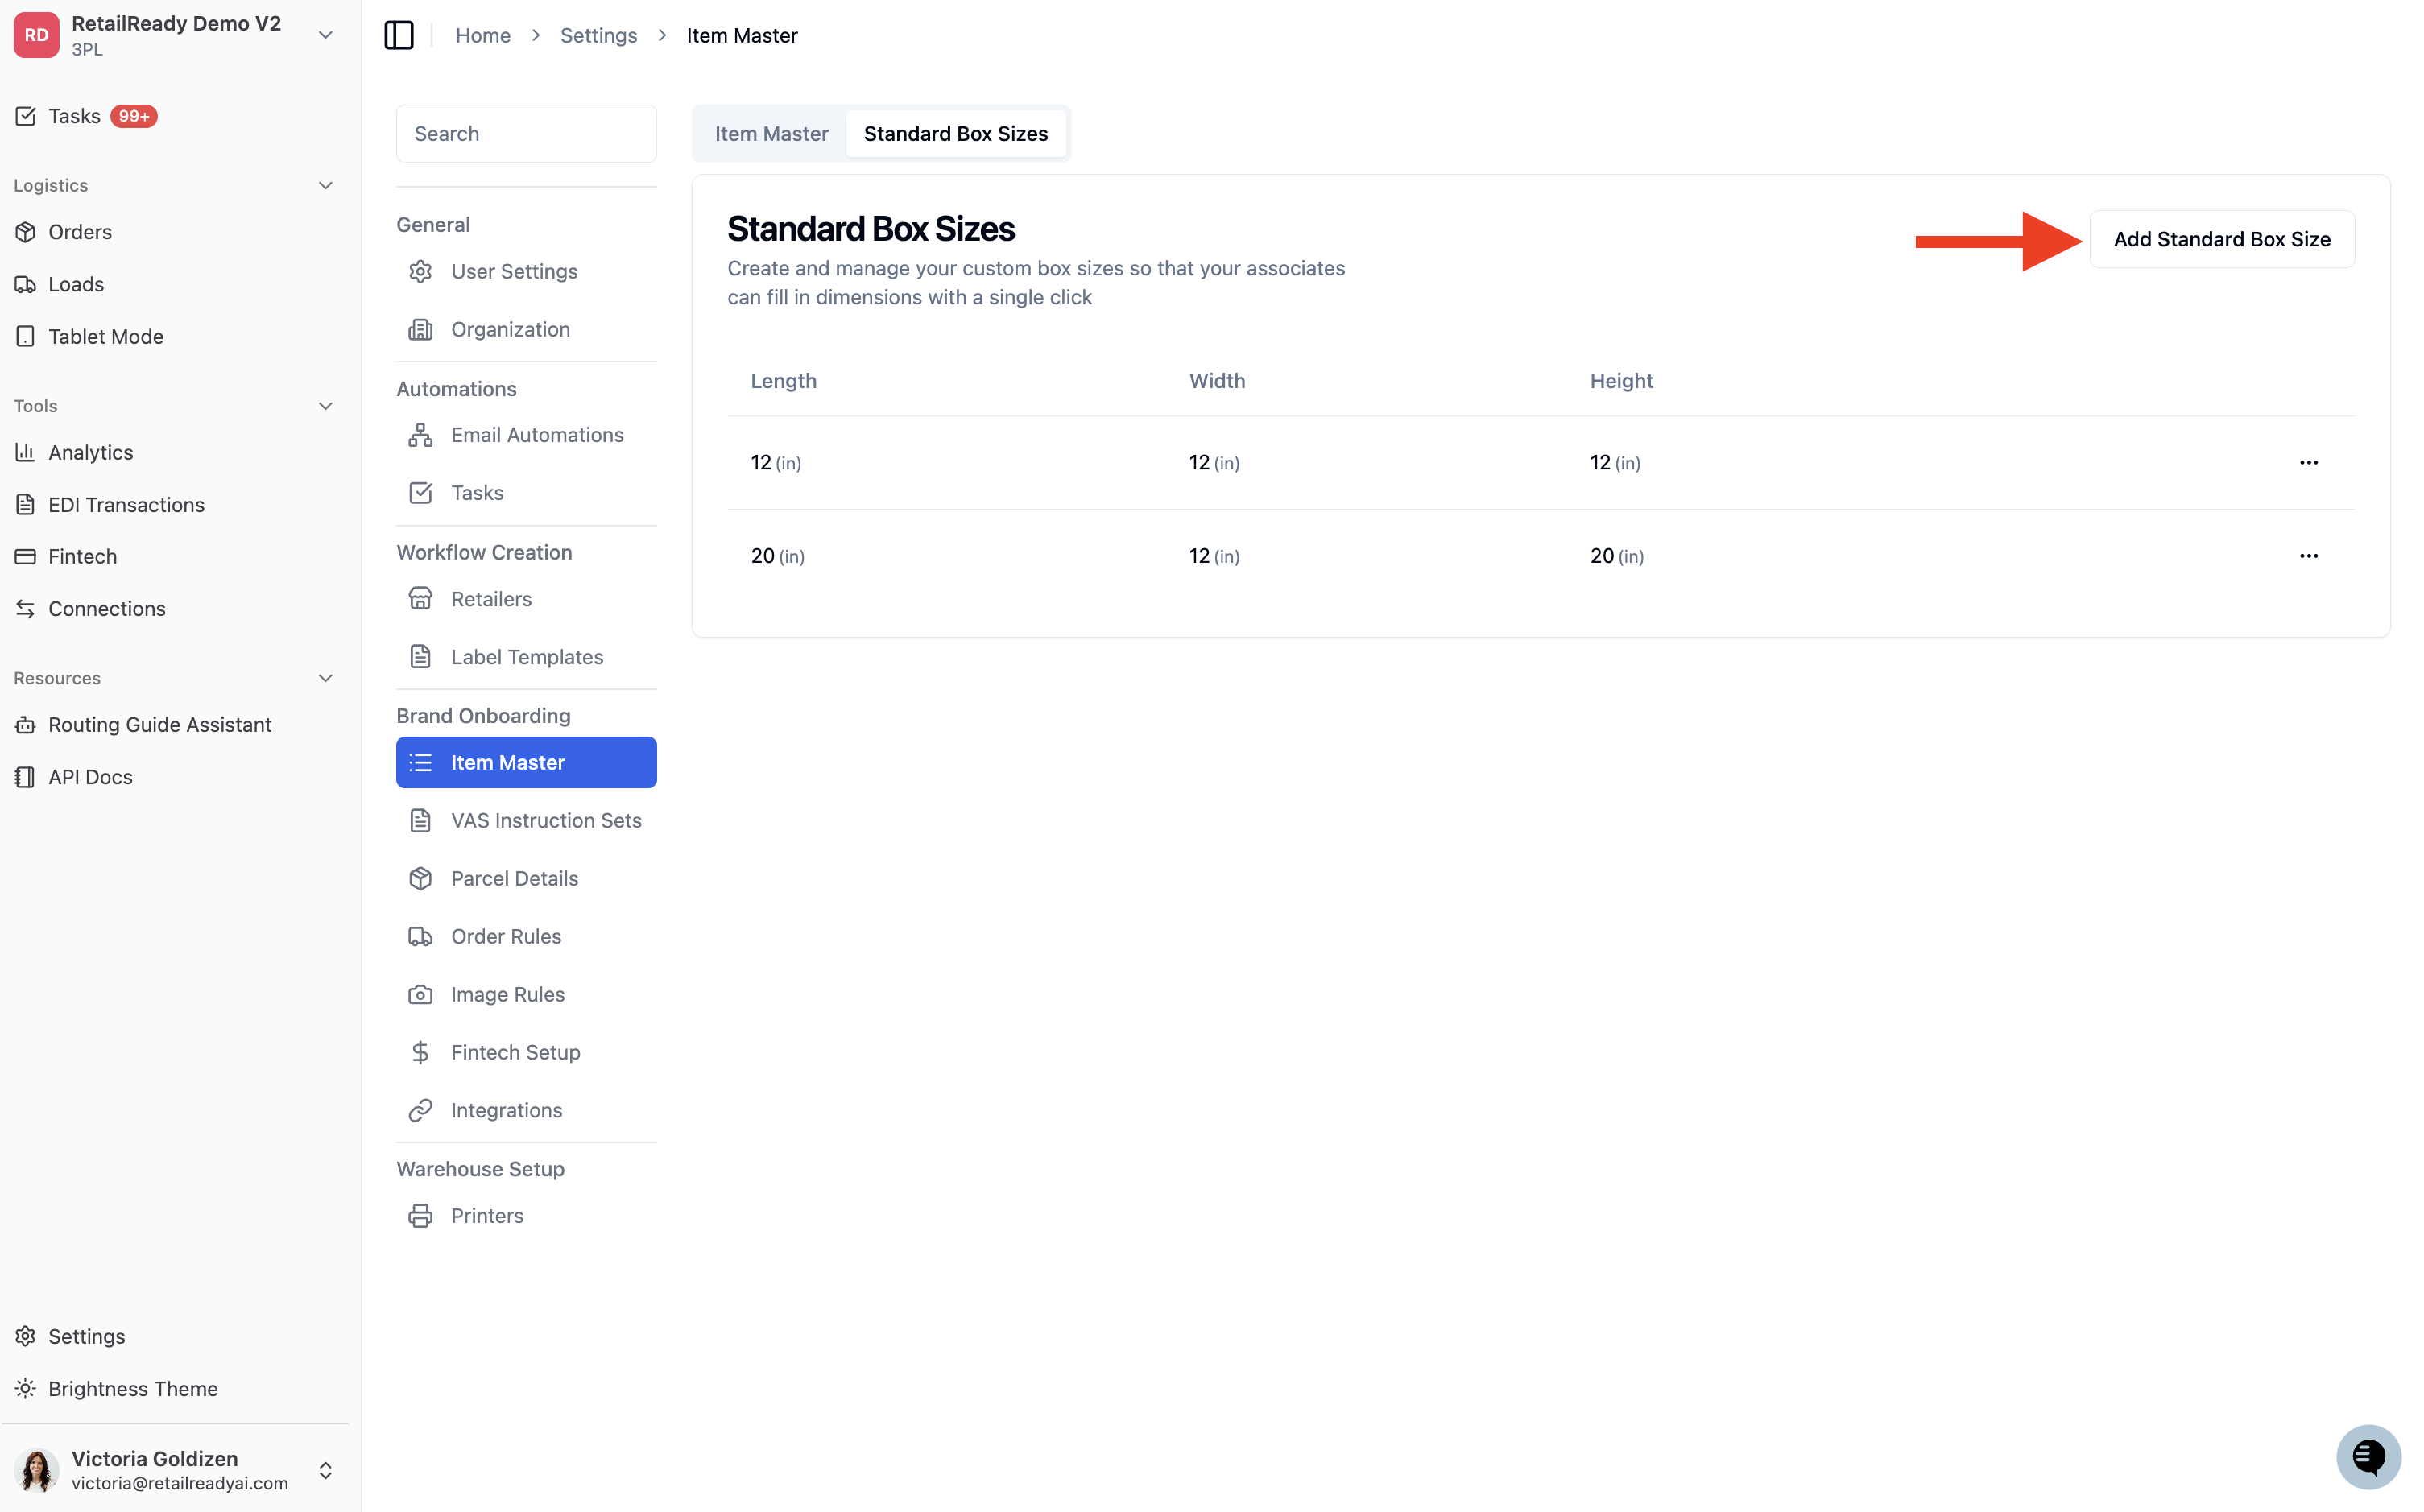The width and height of the screenshot is (2424, 1512).
Task: Click the Email Automations network icon
Action: coord(420,435)
